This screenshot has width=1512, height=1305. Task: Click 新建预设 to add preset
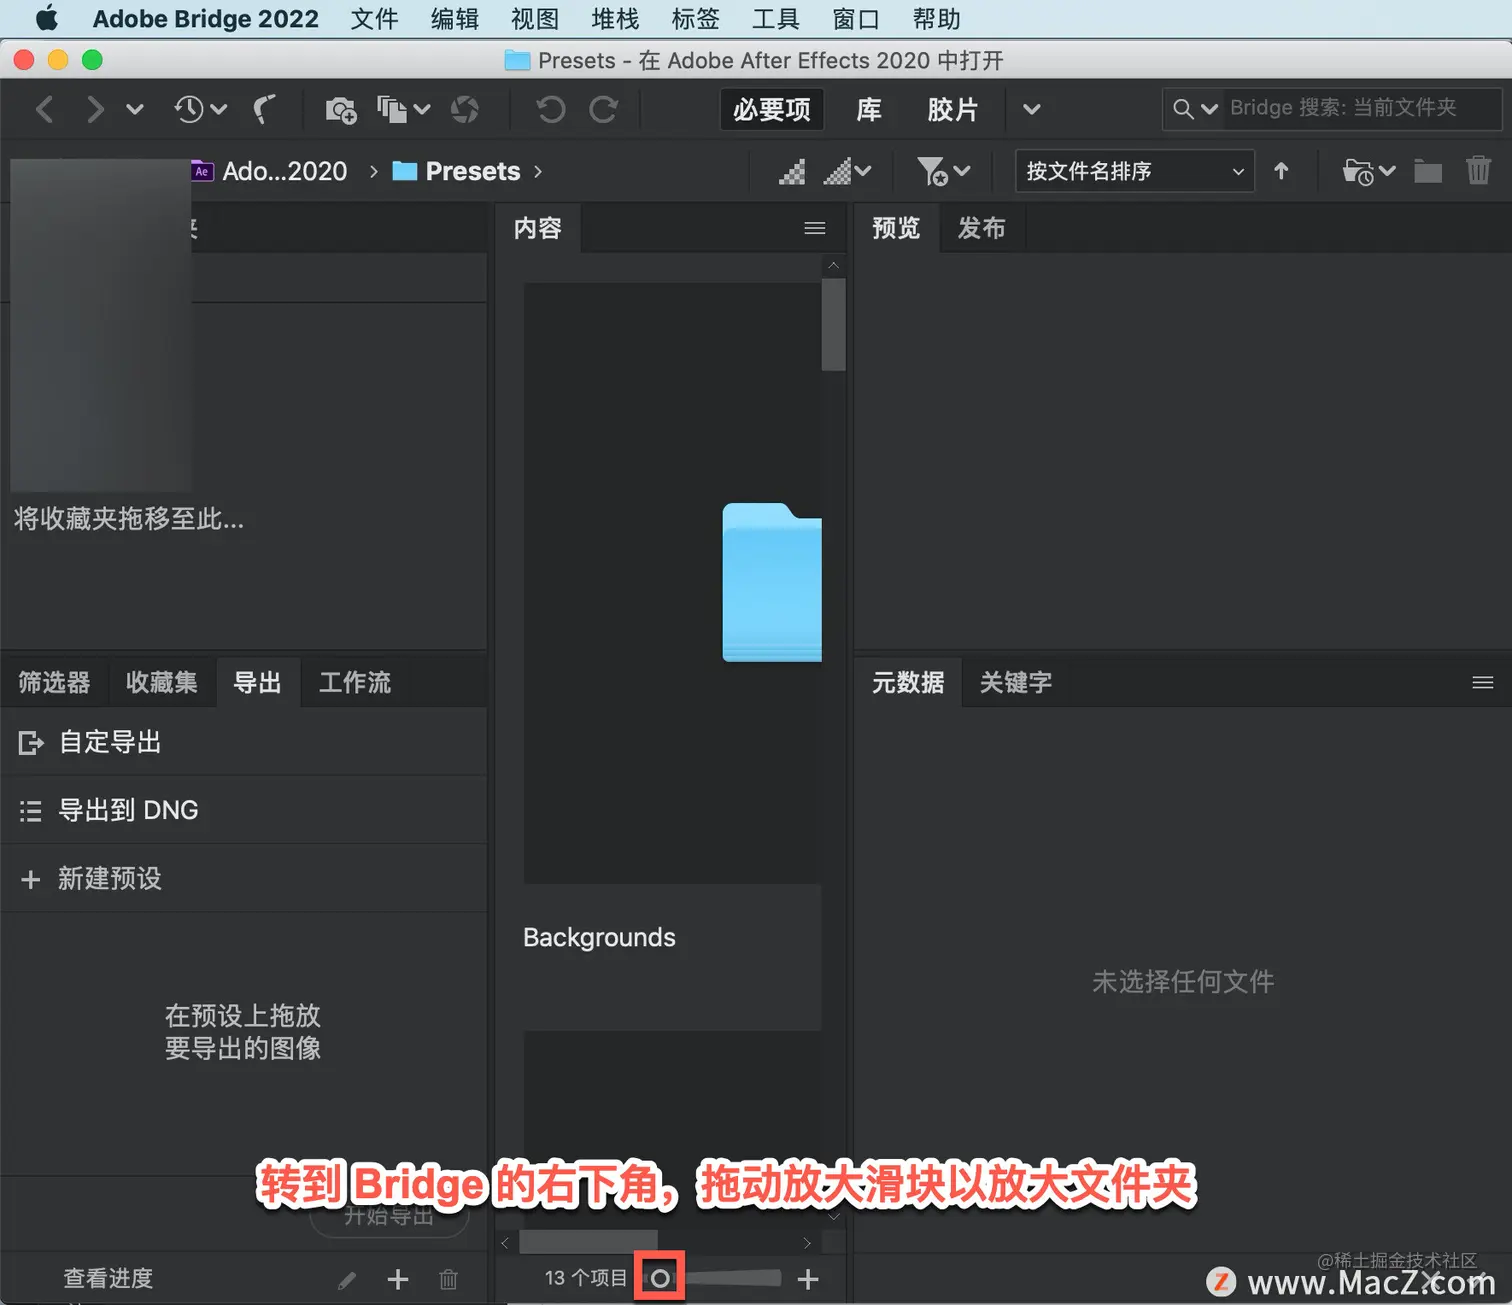point(244,878)
